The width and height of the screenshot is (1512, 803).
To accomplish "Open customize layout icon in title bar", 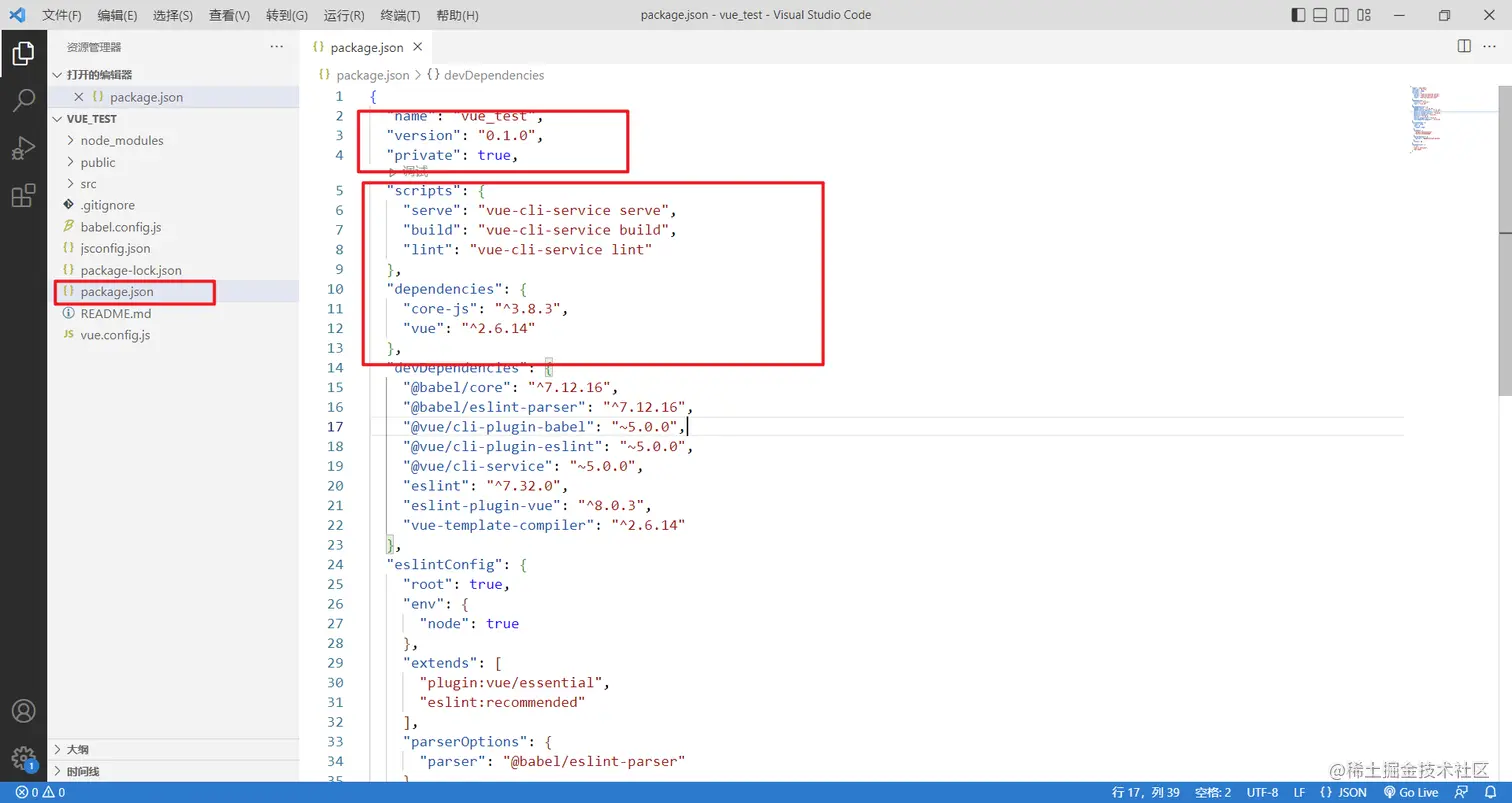I will click(x=1365, y=15).
